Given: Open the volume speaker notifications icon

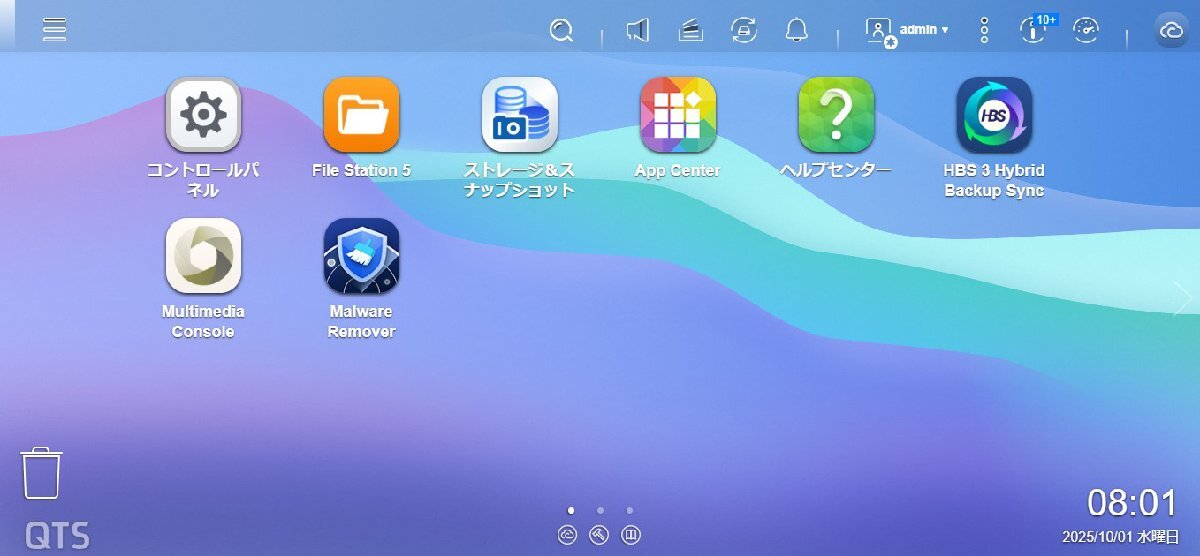Looking at the screenshot, I should click(638, 31).
